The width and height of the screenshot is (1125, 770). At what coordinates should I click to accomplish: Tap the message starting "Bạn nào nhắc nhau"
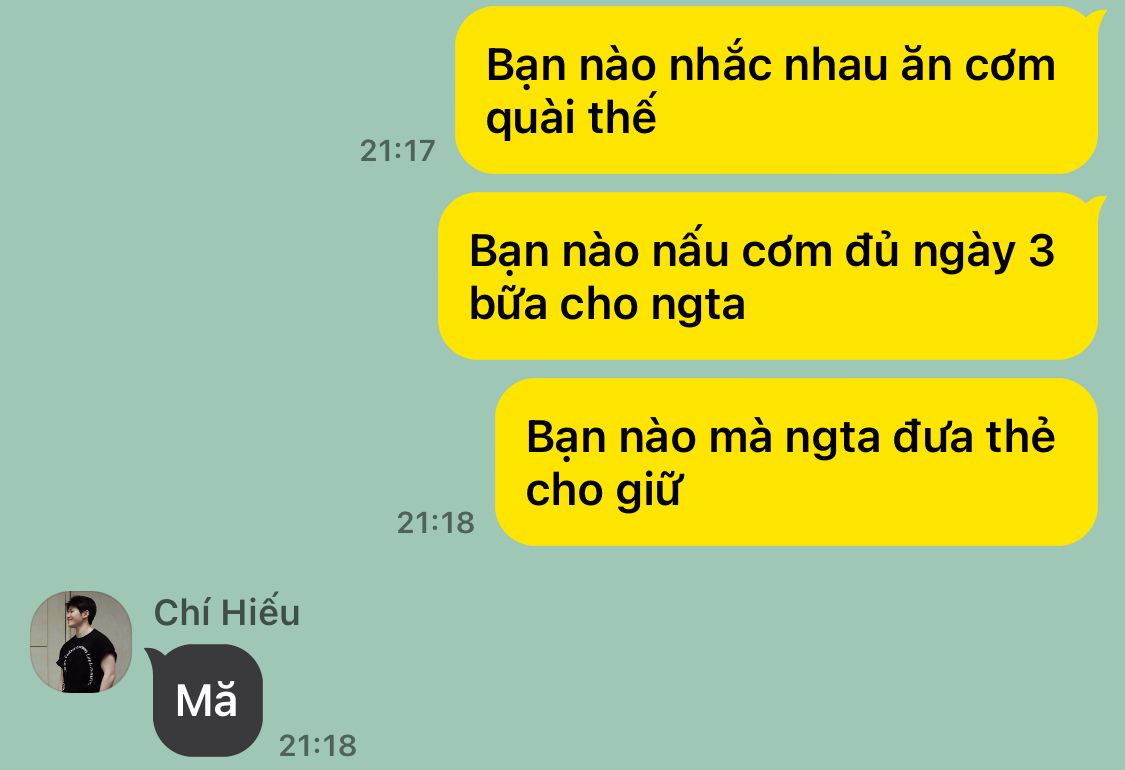pyautogui.click(x=776, y=90)
